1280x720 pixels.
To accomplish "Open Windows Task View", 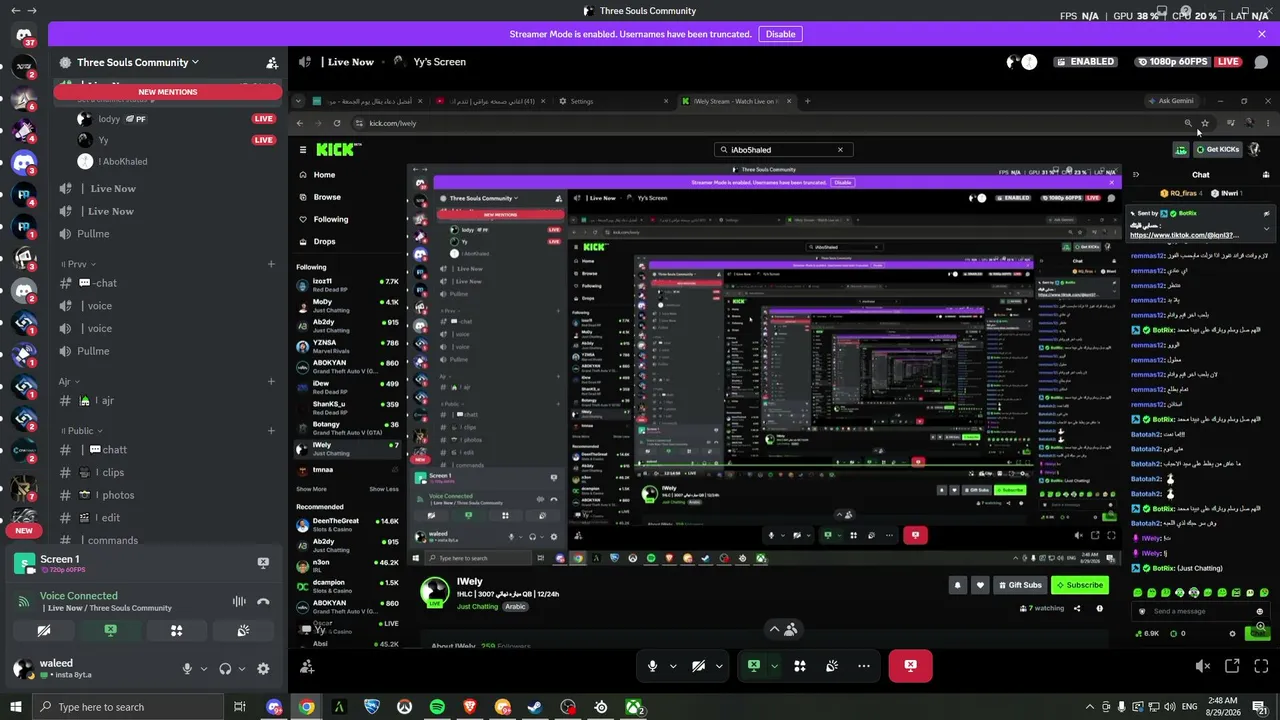I will [x=240, y=707].
